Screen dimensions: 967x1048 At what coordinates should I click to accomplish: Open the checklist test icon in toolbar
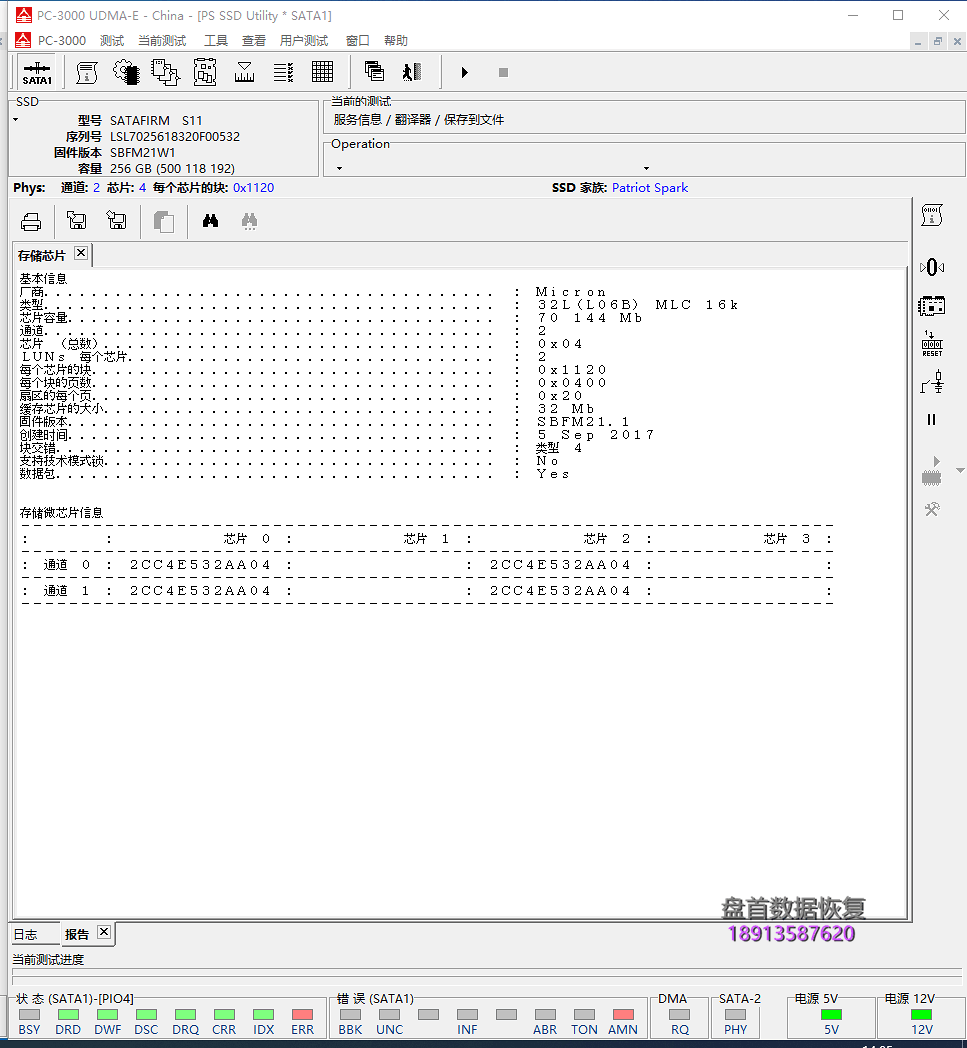click(283, 72)
